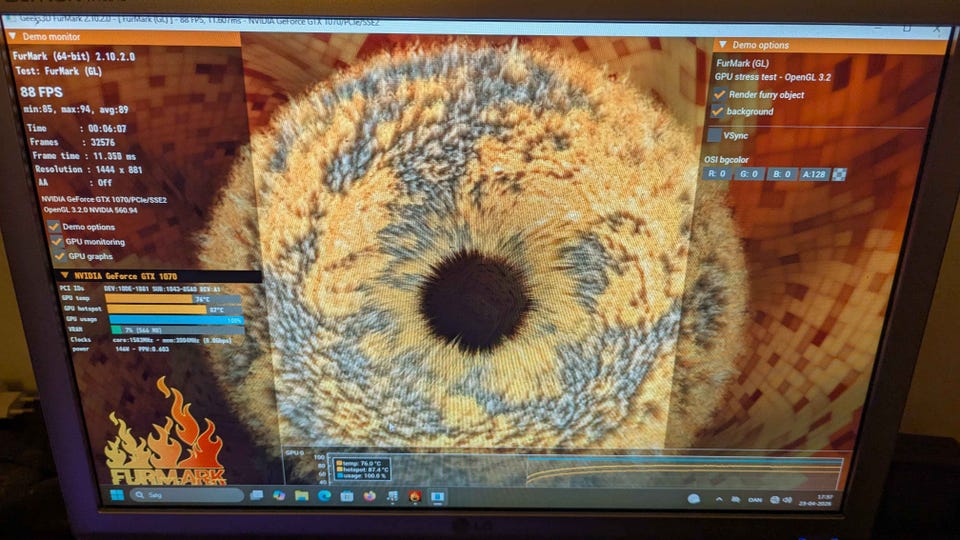Click the blue GPU usage bar
The height and width of the screenshot is (540, 960).
(x=176, y=320)
